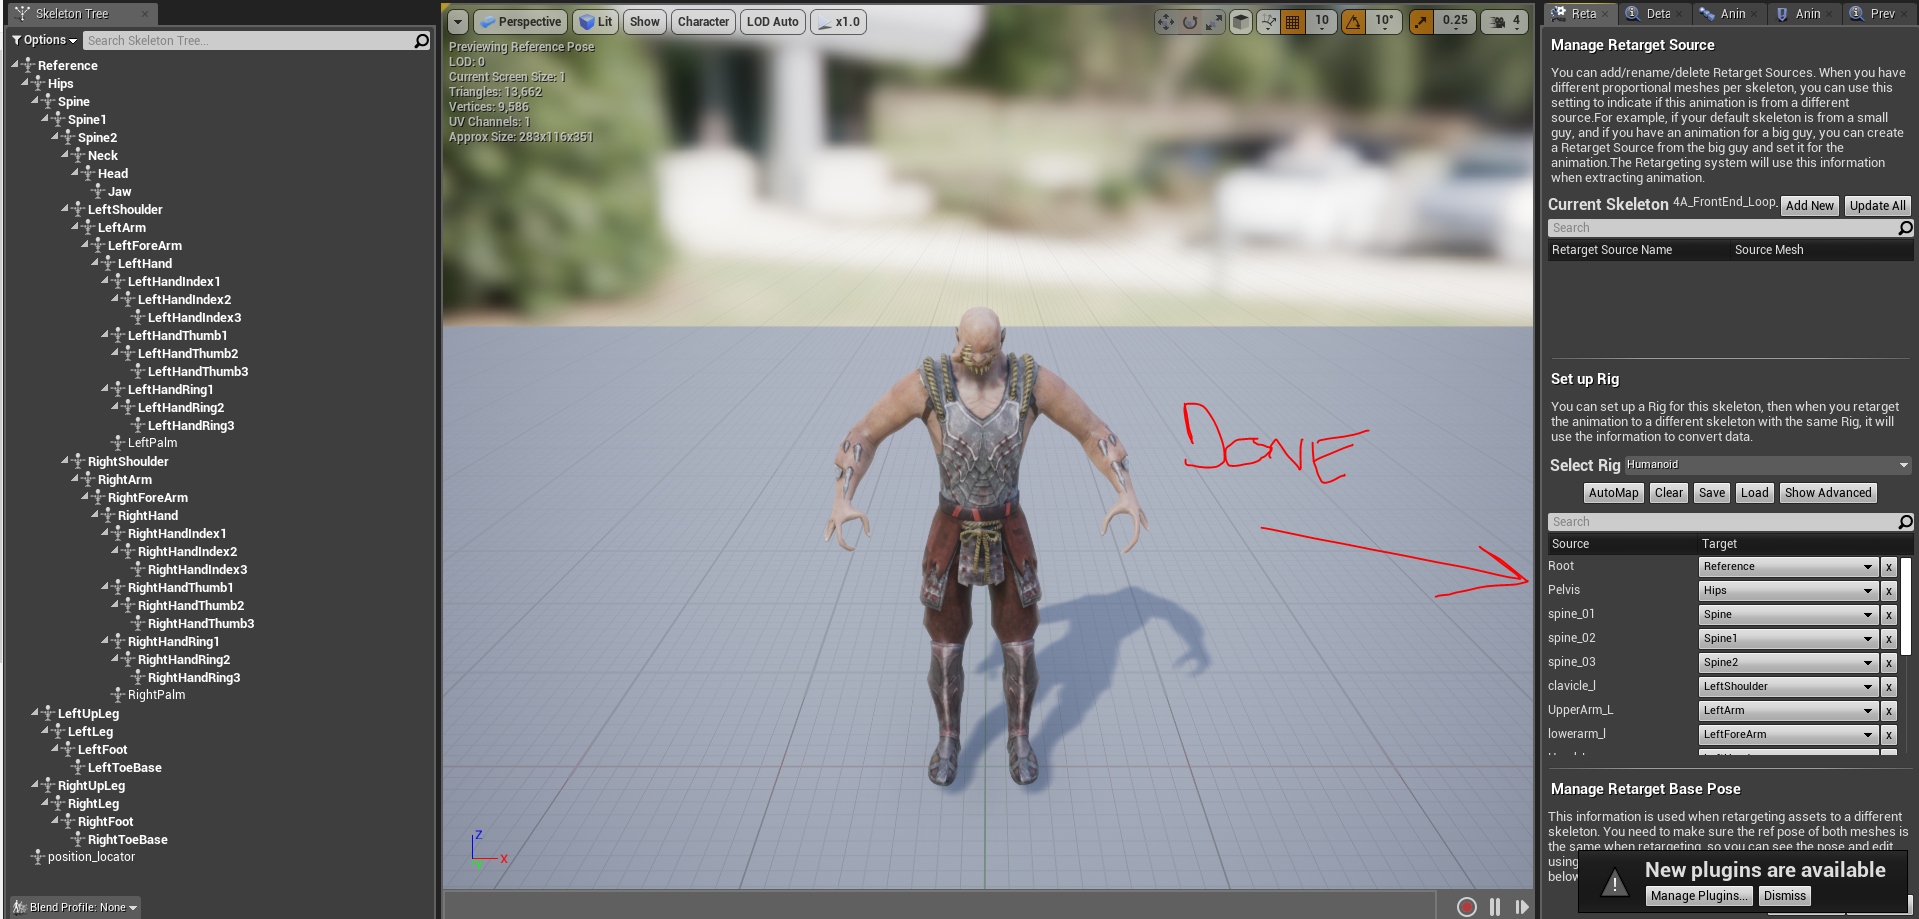
Task: Pause the animation preview
Action: (1495, 906)
